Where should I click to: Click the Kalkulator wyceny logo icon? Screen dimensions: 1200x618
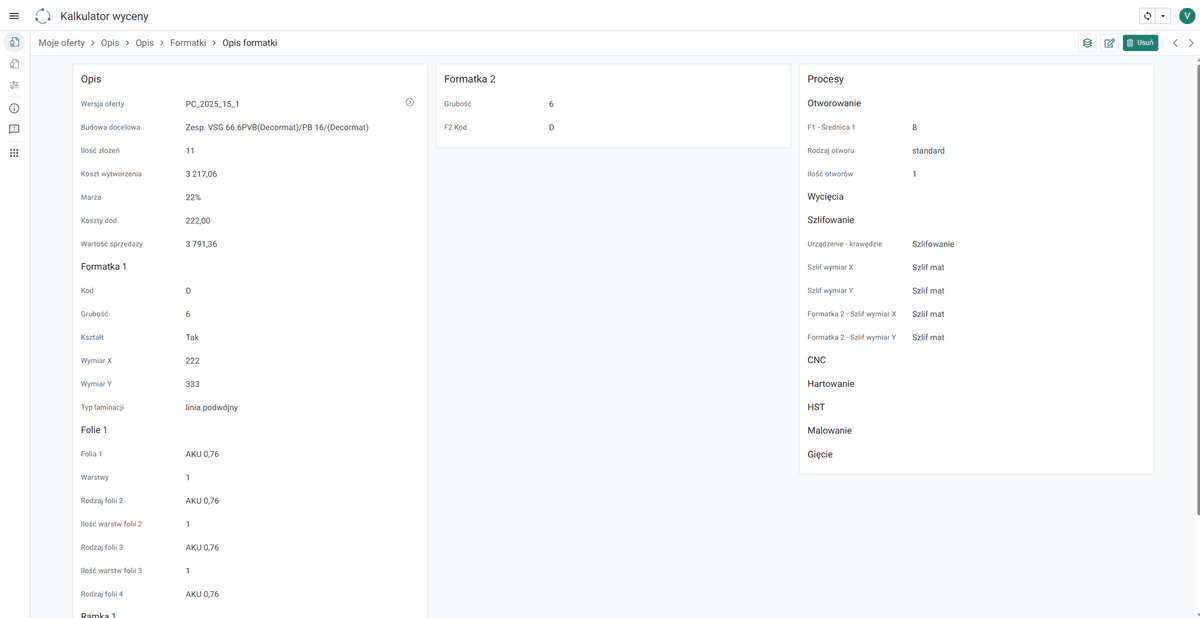tap(42, 16)
